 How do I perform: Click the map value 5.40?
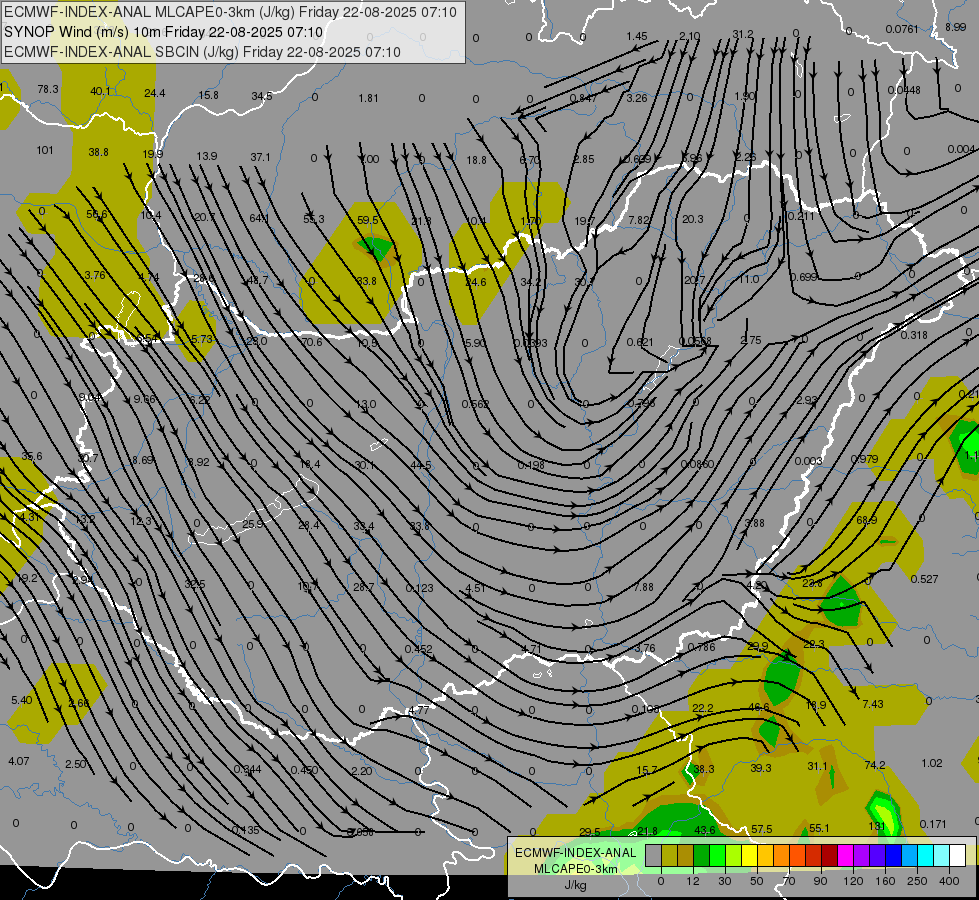(x=21, y=700)
